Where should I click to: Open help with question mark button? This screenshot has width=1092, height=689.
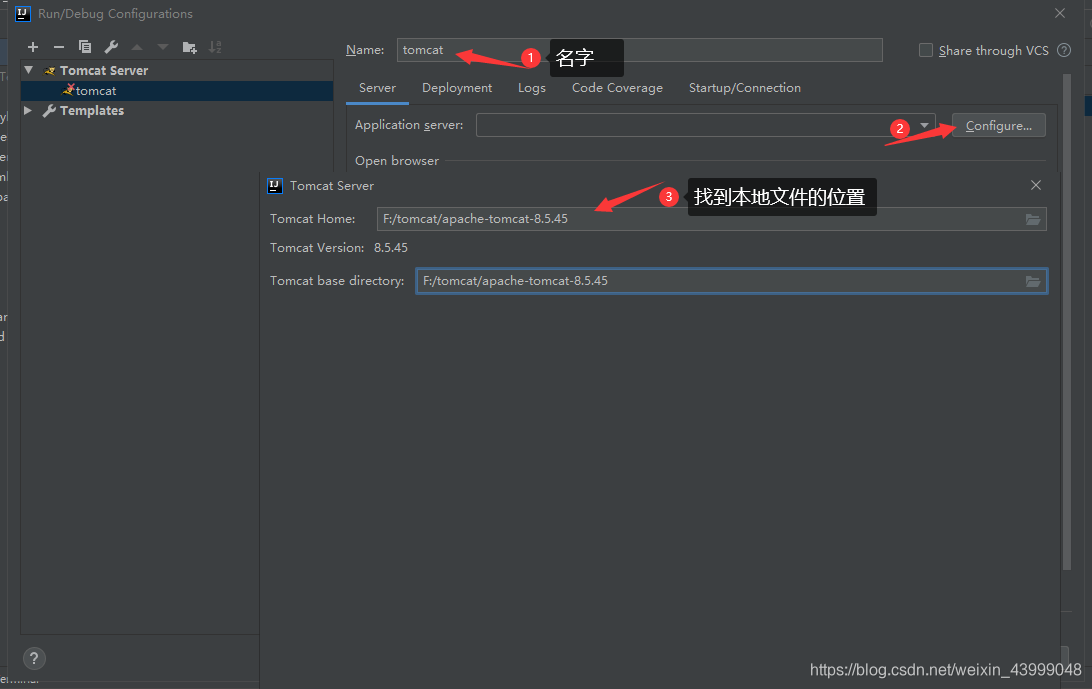[x=34, y=658]
